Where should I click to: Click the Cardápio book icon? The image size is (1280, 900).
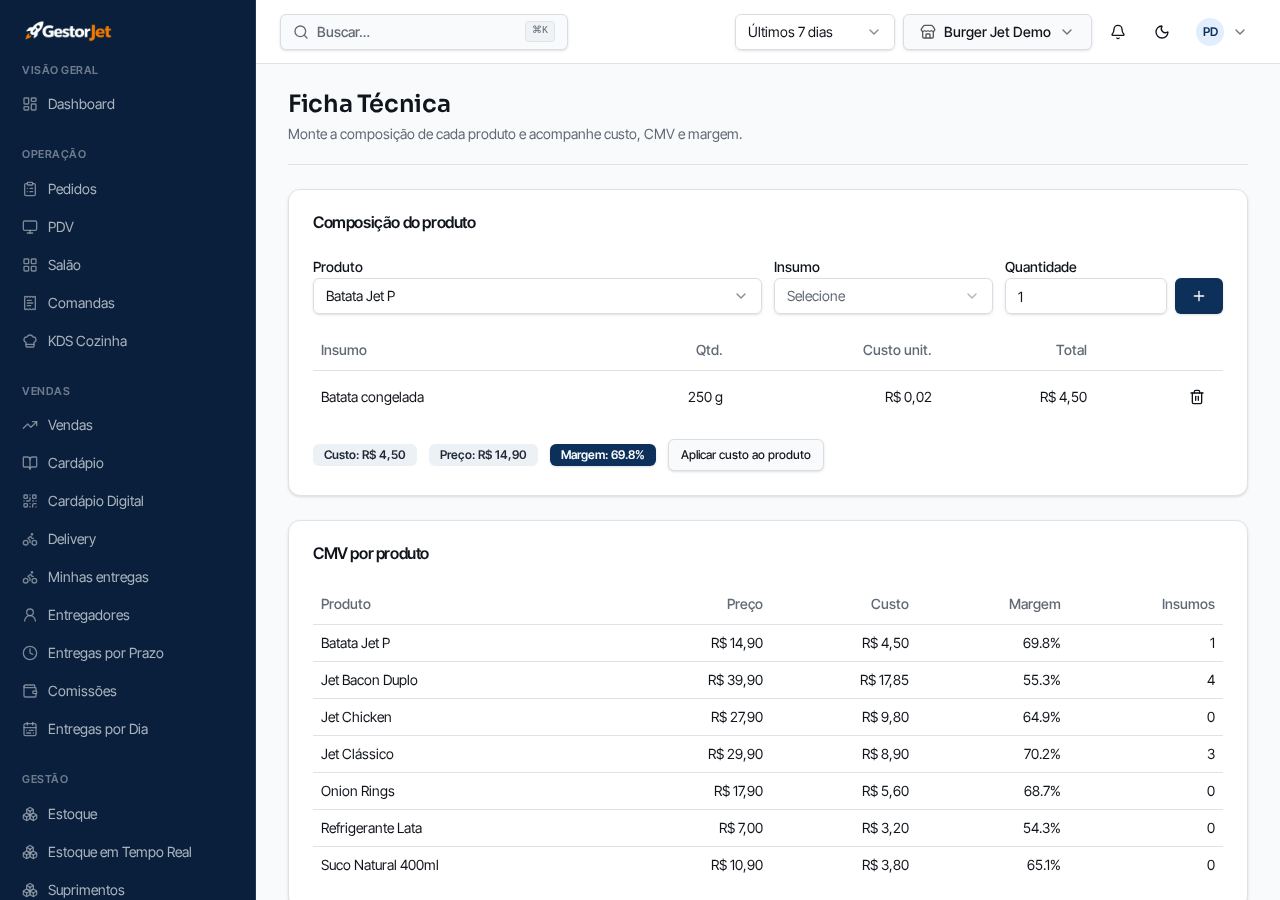30,463
